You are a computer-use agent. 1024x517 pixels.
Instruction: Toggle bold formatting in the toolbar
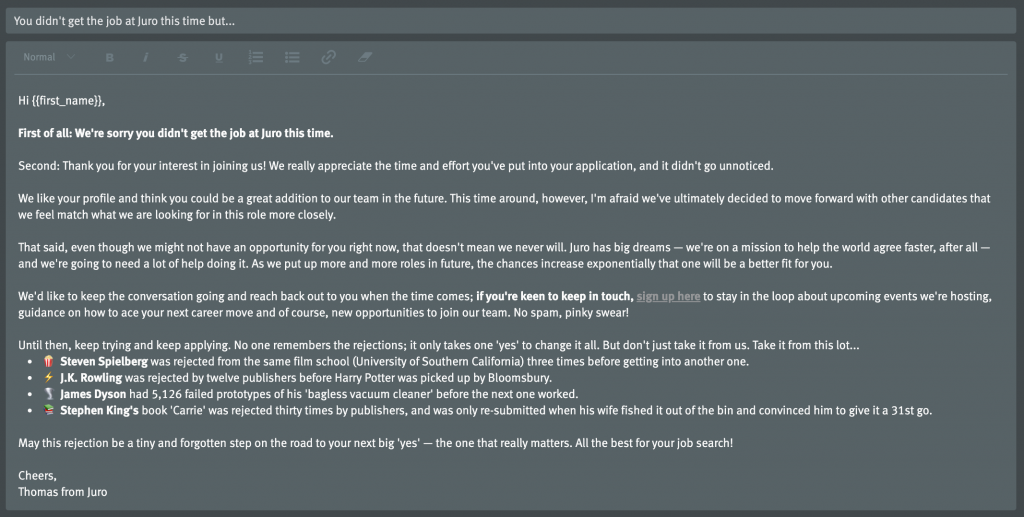pyautogui.click(x=110, y=57)
